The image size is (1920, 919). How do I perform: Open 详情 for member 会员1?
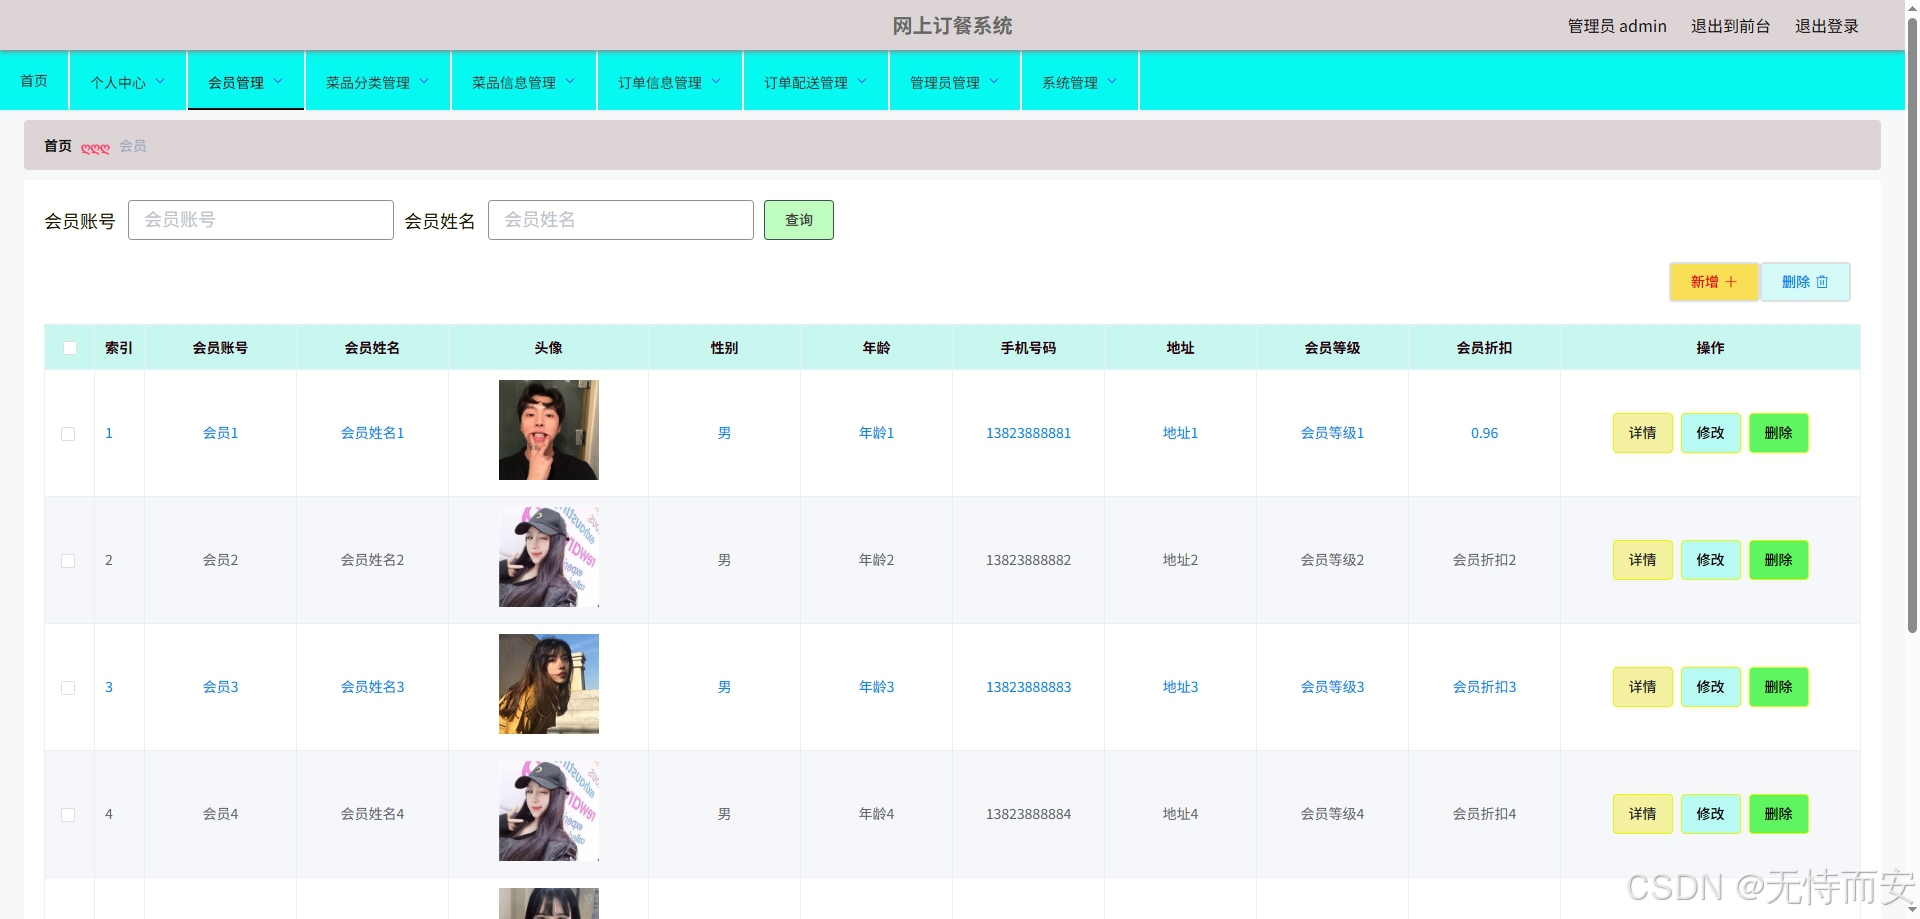[1643, 433]
